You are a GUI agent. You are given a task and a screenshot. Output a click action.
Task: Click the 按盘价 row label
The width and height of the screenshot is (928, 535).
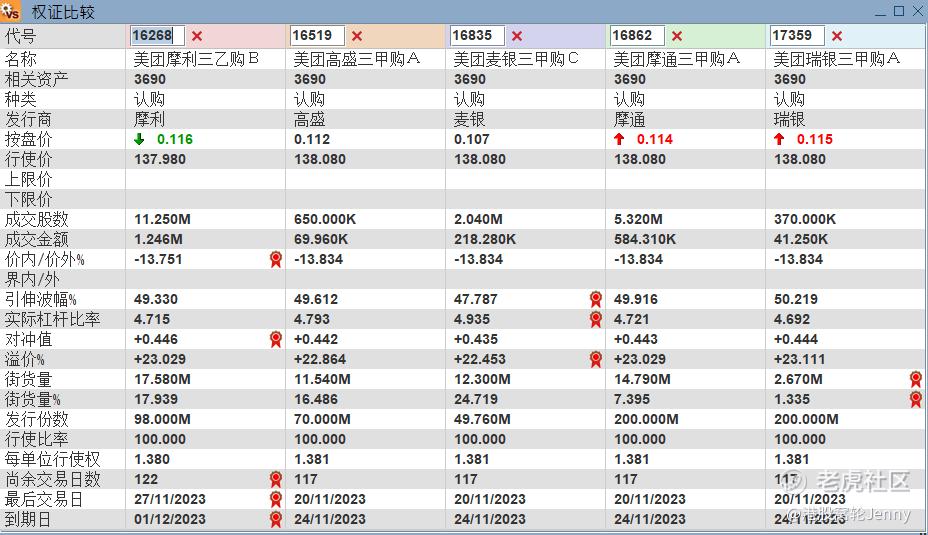click(x=28, y=139)
